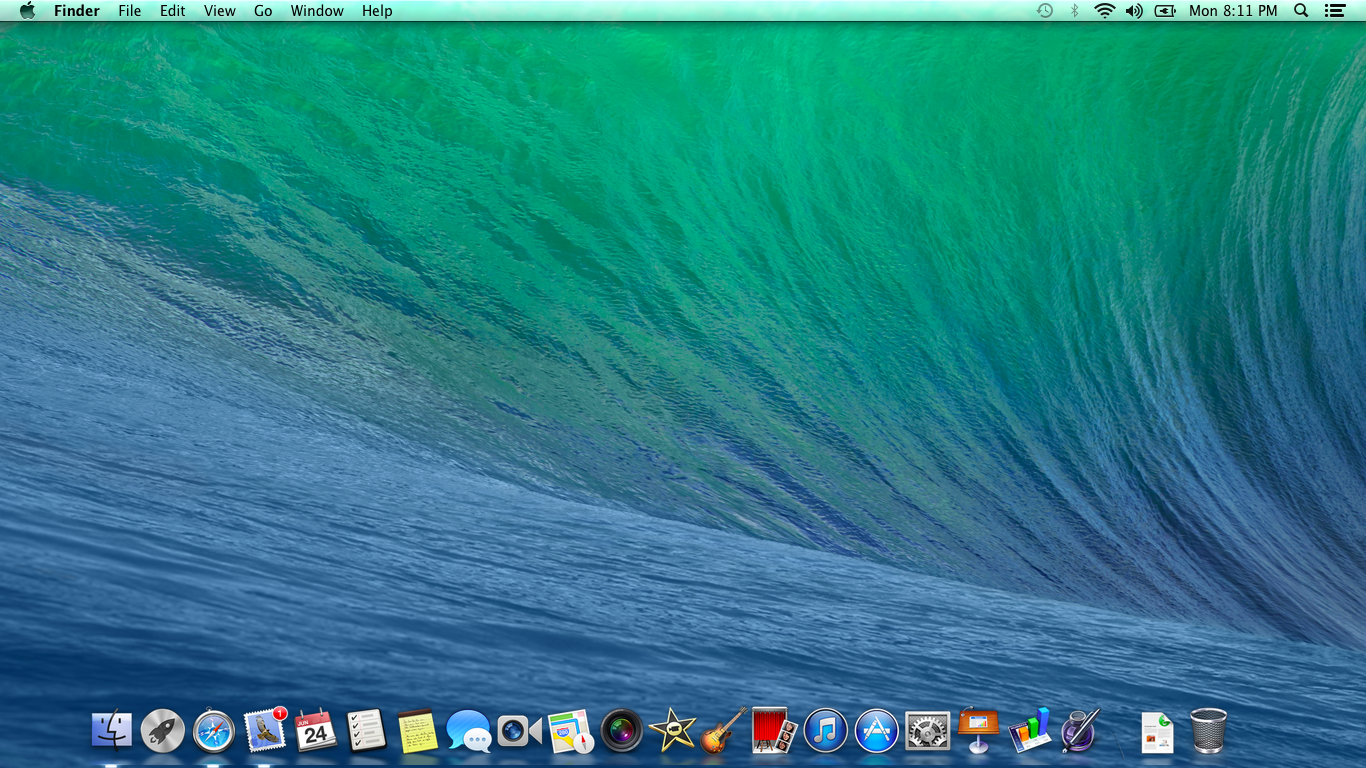Open the Wi-Fi status menu
This screenshot has height=768, width=1366.
tap(1104, 11)
